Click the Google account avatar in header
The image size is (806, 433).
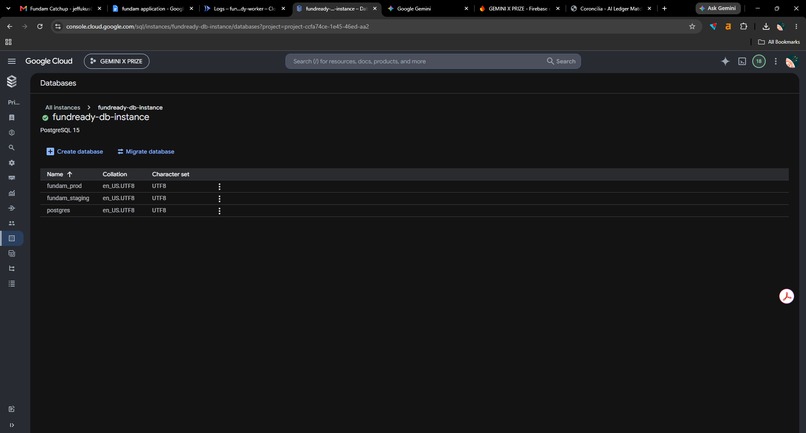pyautogui.click(x=791, y=62)
